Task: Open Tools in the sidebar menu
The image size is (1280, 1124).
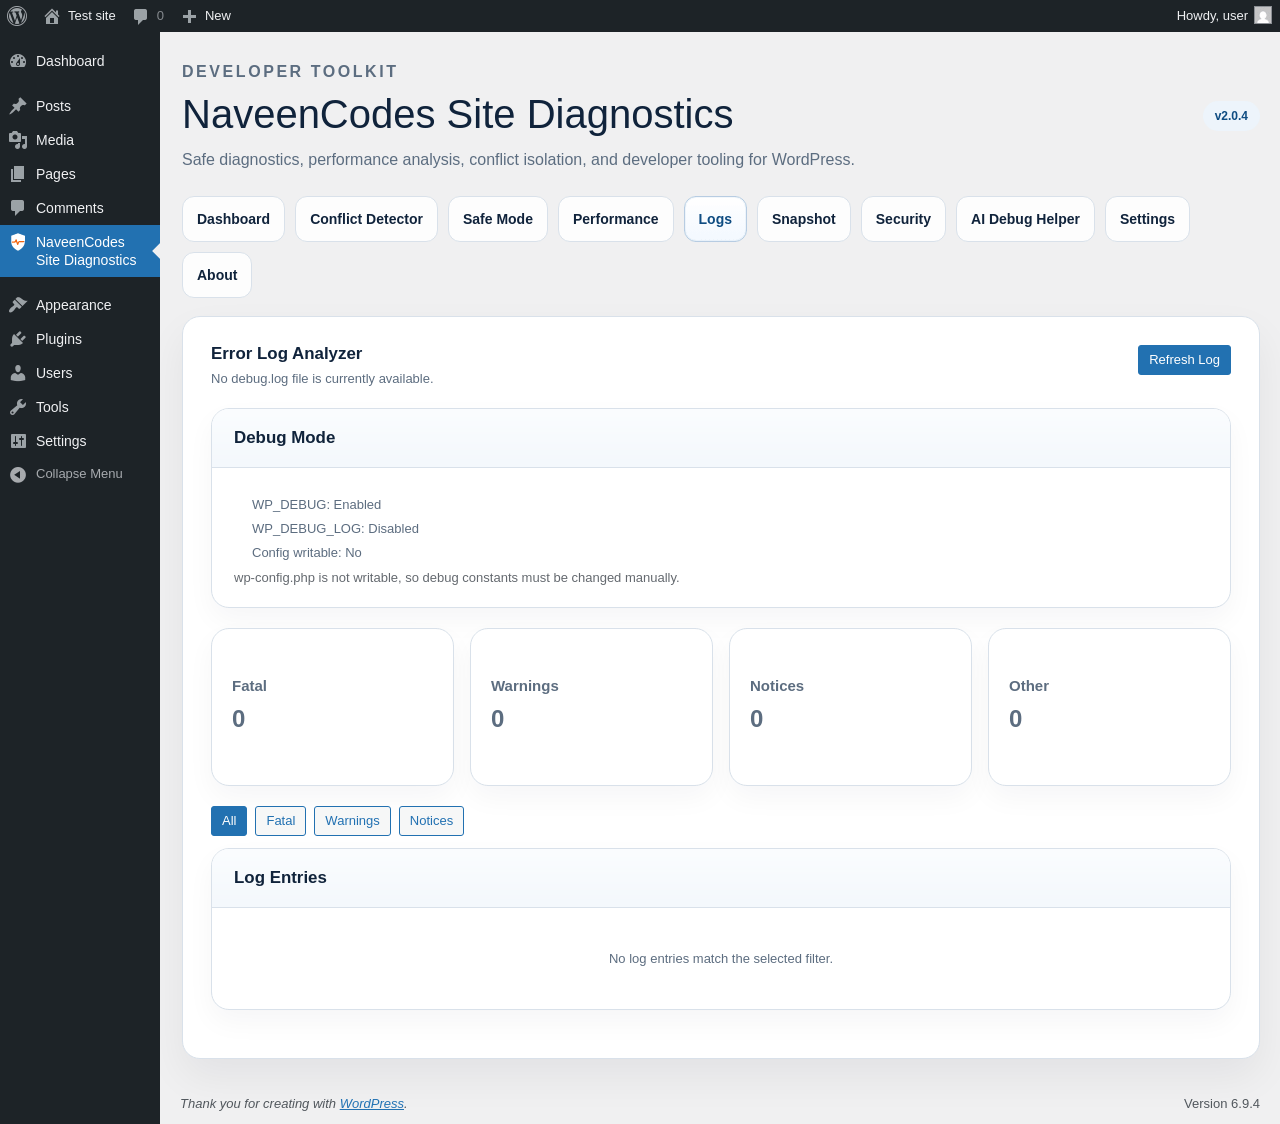Action: (x=80, y=407)
